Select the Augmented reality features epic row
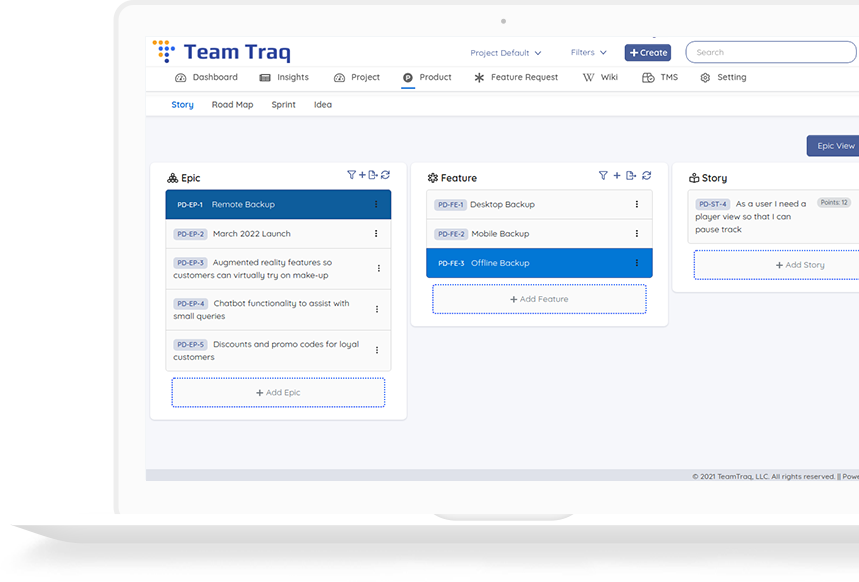Viewport: 859px width, 582px height. [x=278, y=269]
